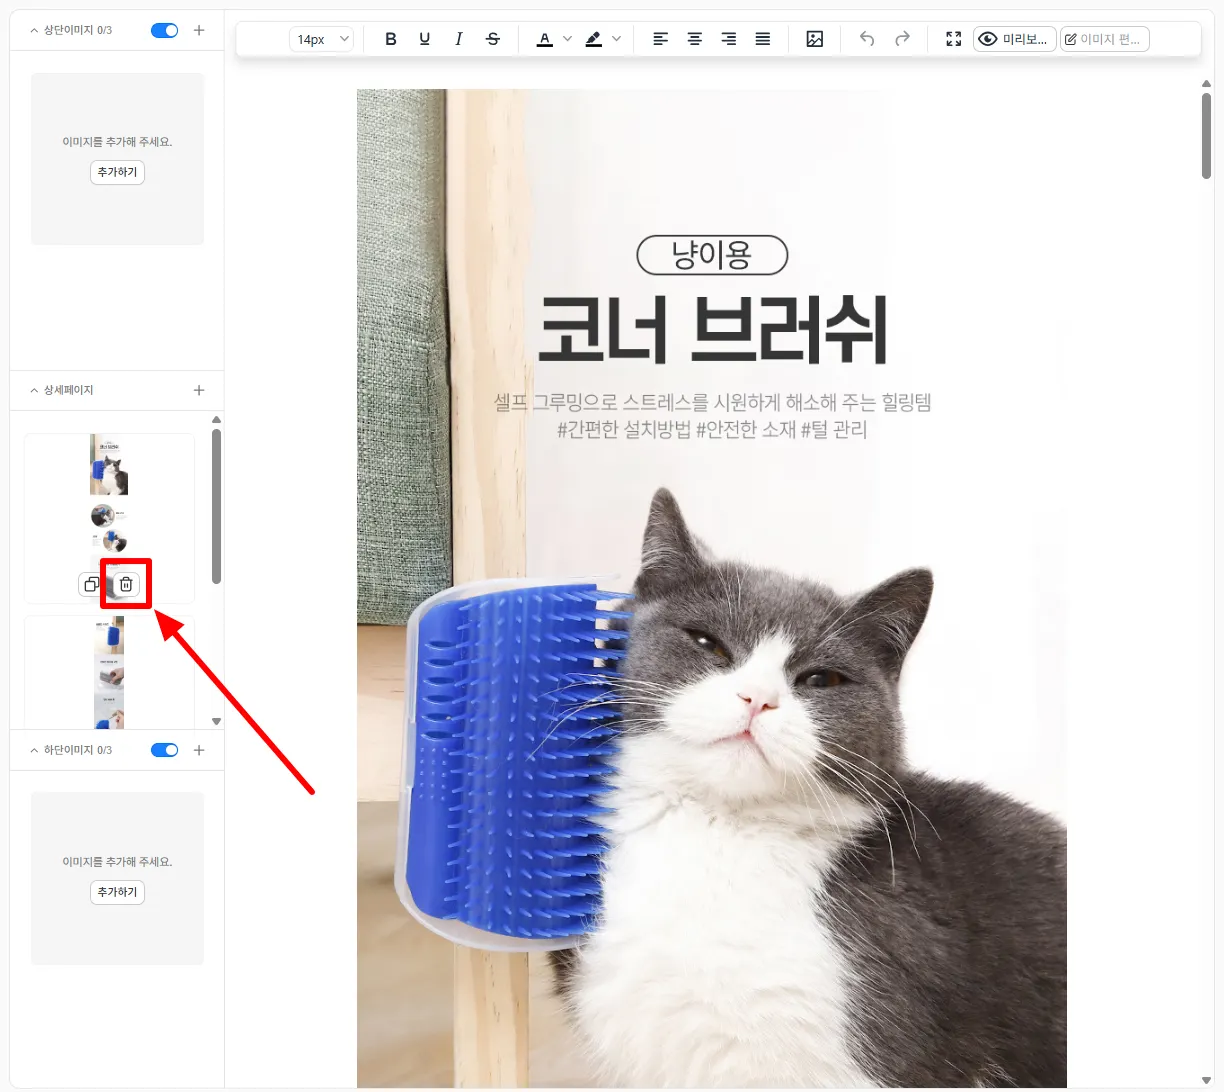Justify text alignment
This screenshot has height=1092, width=1224.
coord(763,39)
